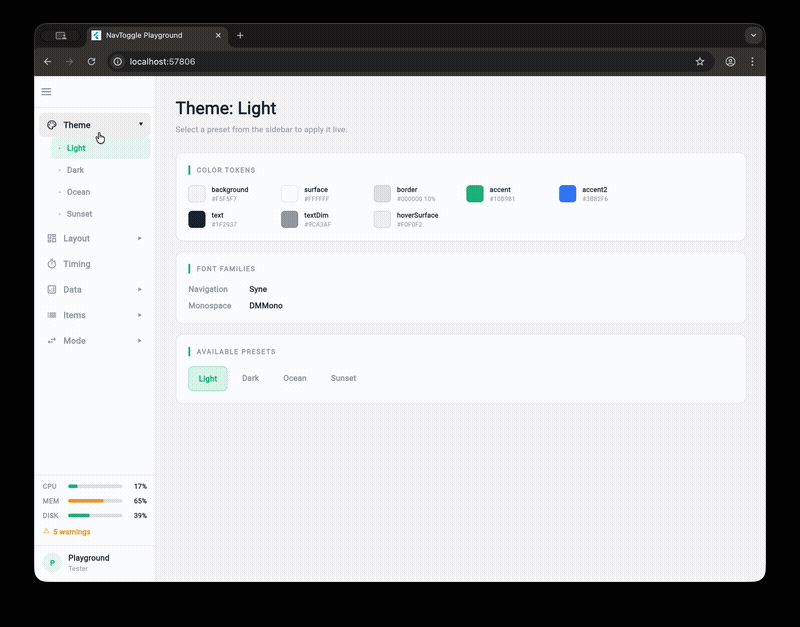Click the Theme palette icon
Image resolution: width=800 pixels, height=627 pixels.
52,125
